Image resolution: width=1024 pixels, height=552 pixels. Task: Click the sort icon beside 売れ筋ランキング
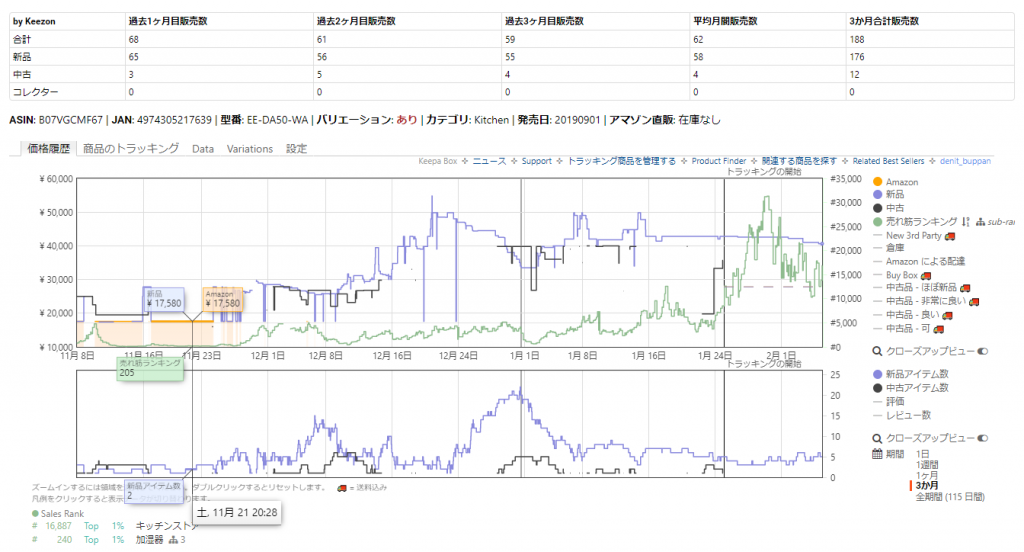coord(966,221)
